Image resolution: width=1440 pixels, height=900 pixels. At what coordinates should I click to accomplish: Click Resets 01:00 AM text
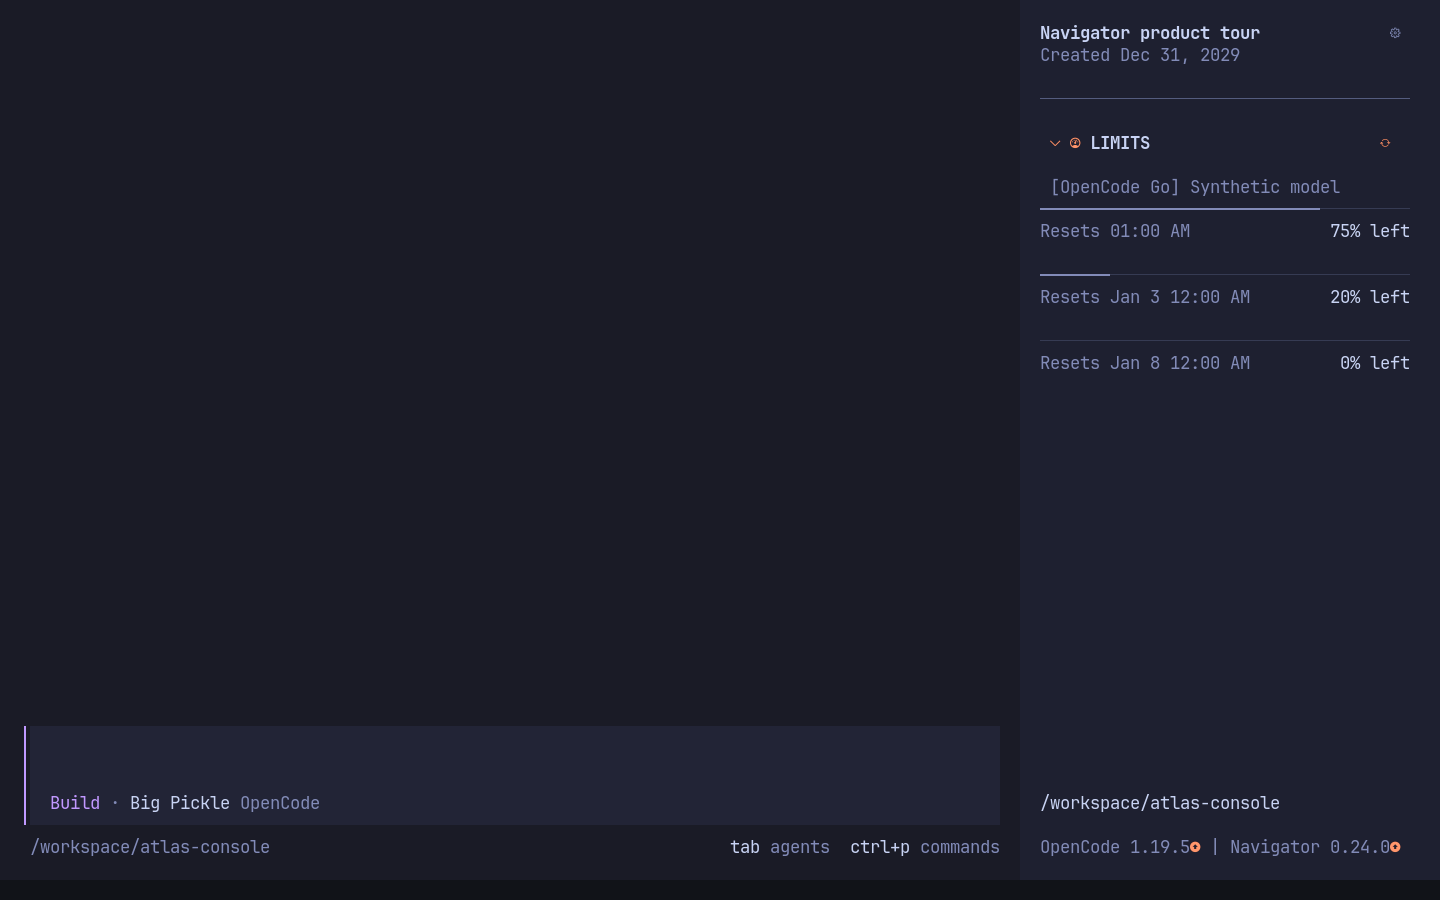tap(1115, 231)
